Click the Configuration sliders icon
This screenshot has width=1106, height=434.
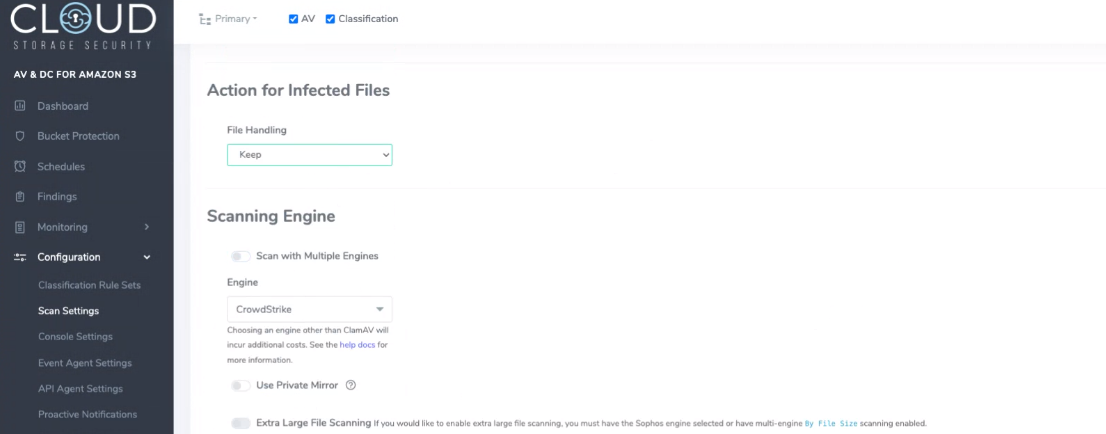20,257
